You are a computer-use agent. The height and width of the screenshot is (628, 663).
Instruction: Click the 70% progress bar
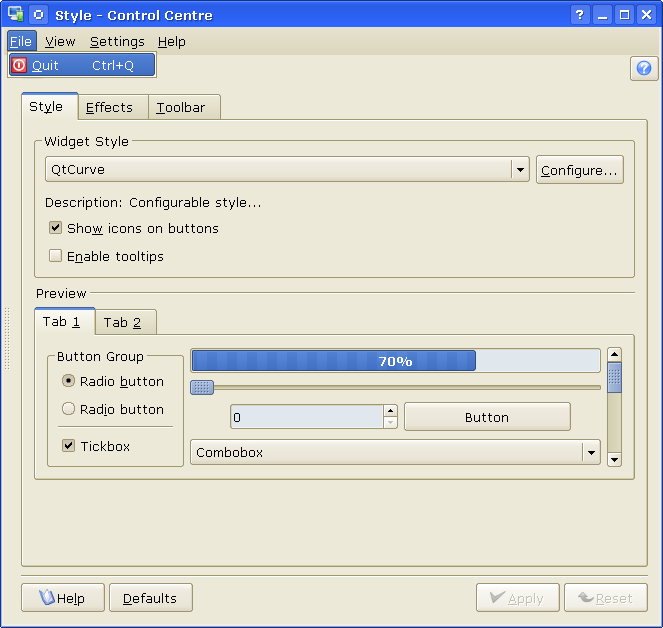coord(395,361)
